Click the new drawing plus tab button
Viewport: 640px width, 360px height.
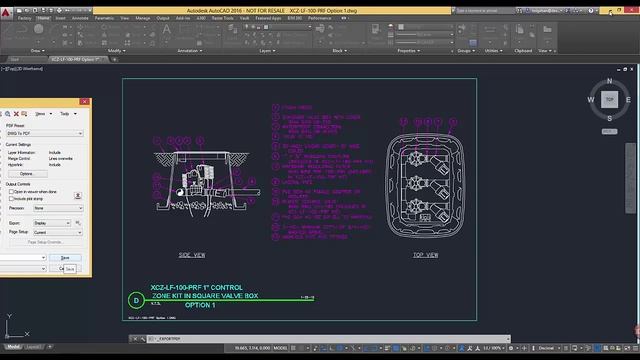click(115, 60)
